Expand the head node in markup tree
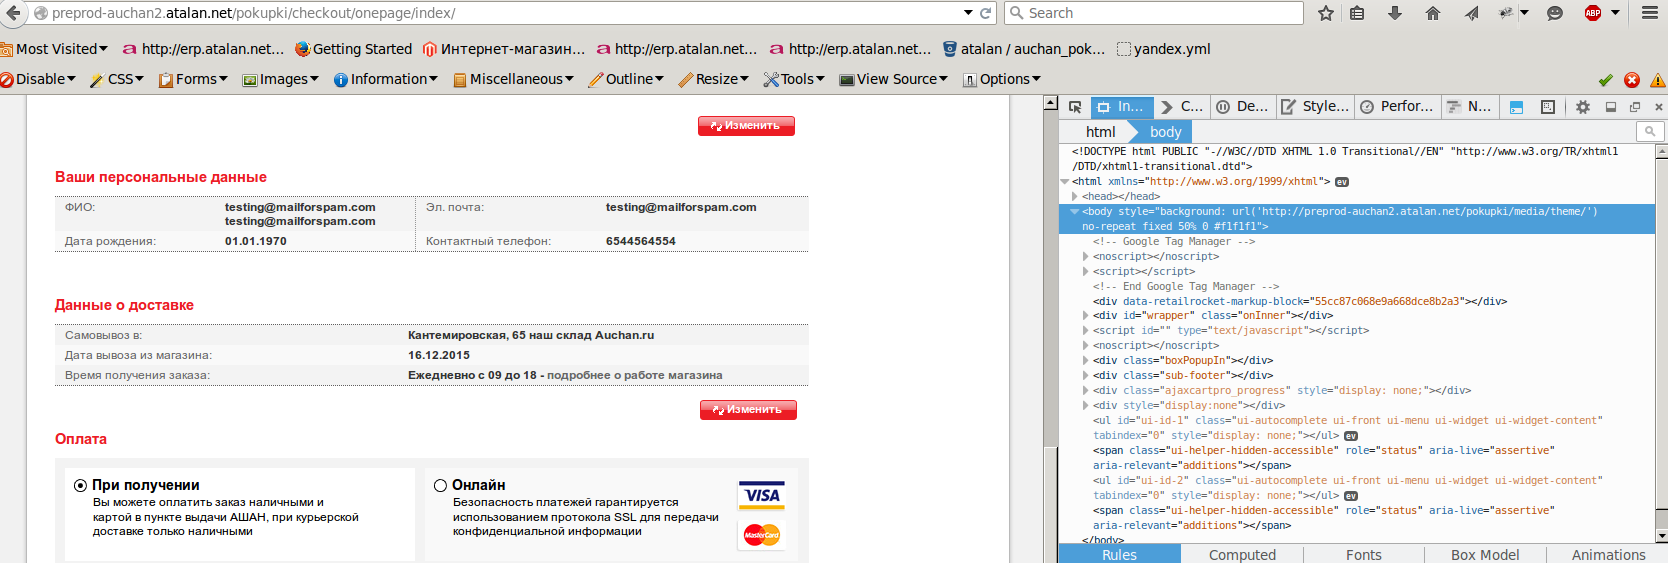1668x563 pixels. click(1075, 197)
